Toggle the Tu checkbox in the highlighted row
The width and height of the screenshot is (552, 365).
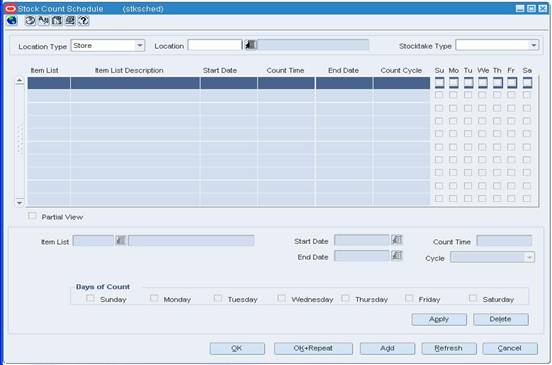[x=468, y=83]
